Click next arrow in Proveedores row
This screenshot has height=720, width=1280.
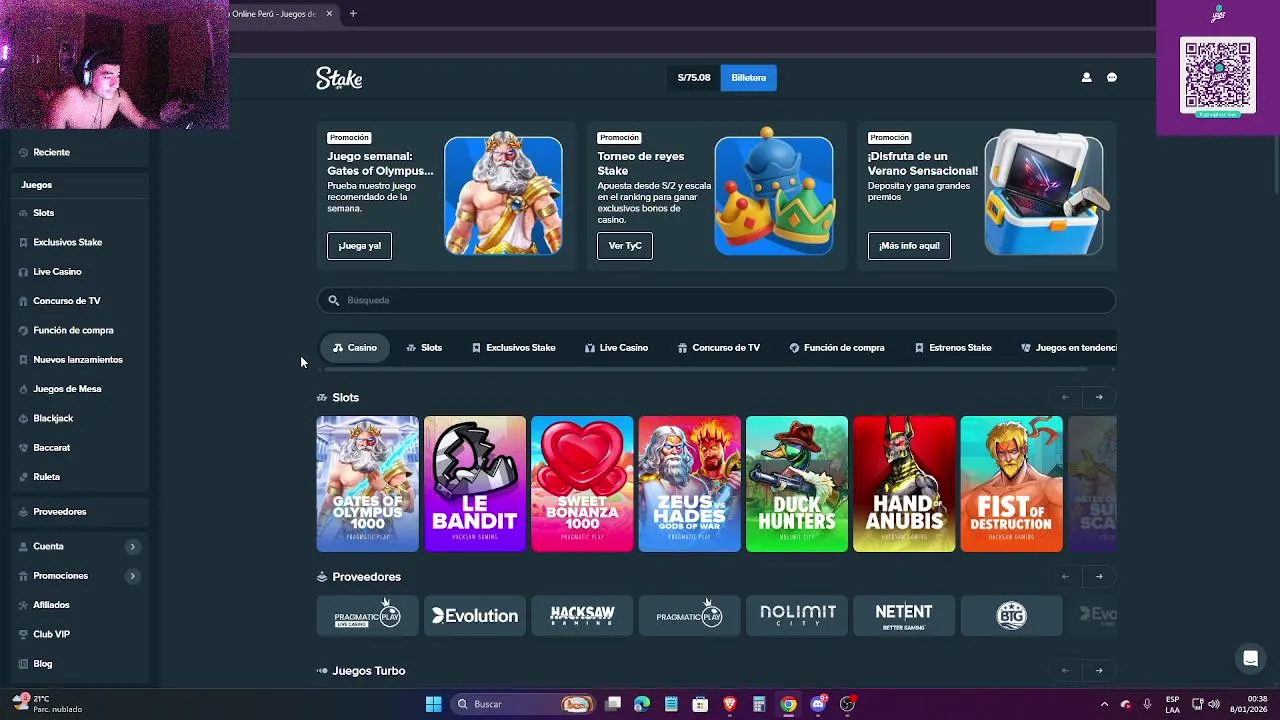[x=1099, y=577]
